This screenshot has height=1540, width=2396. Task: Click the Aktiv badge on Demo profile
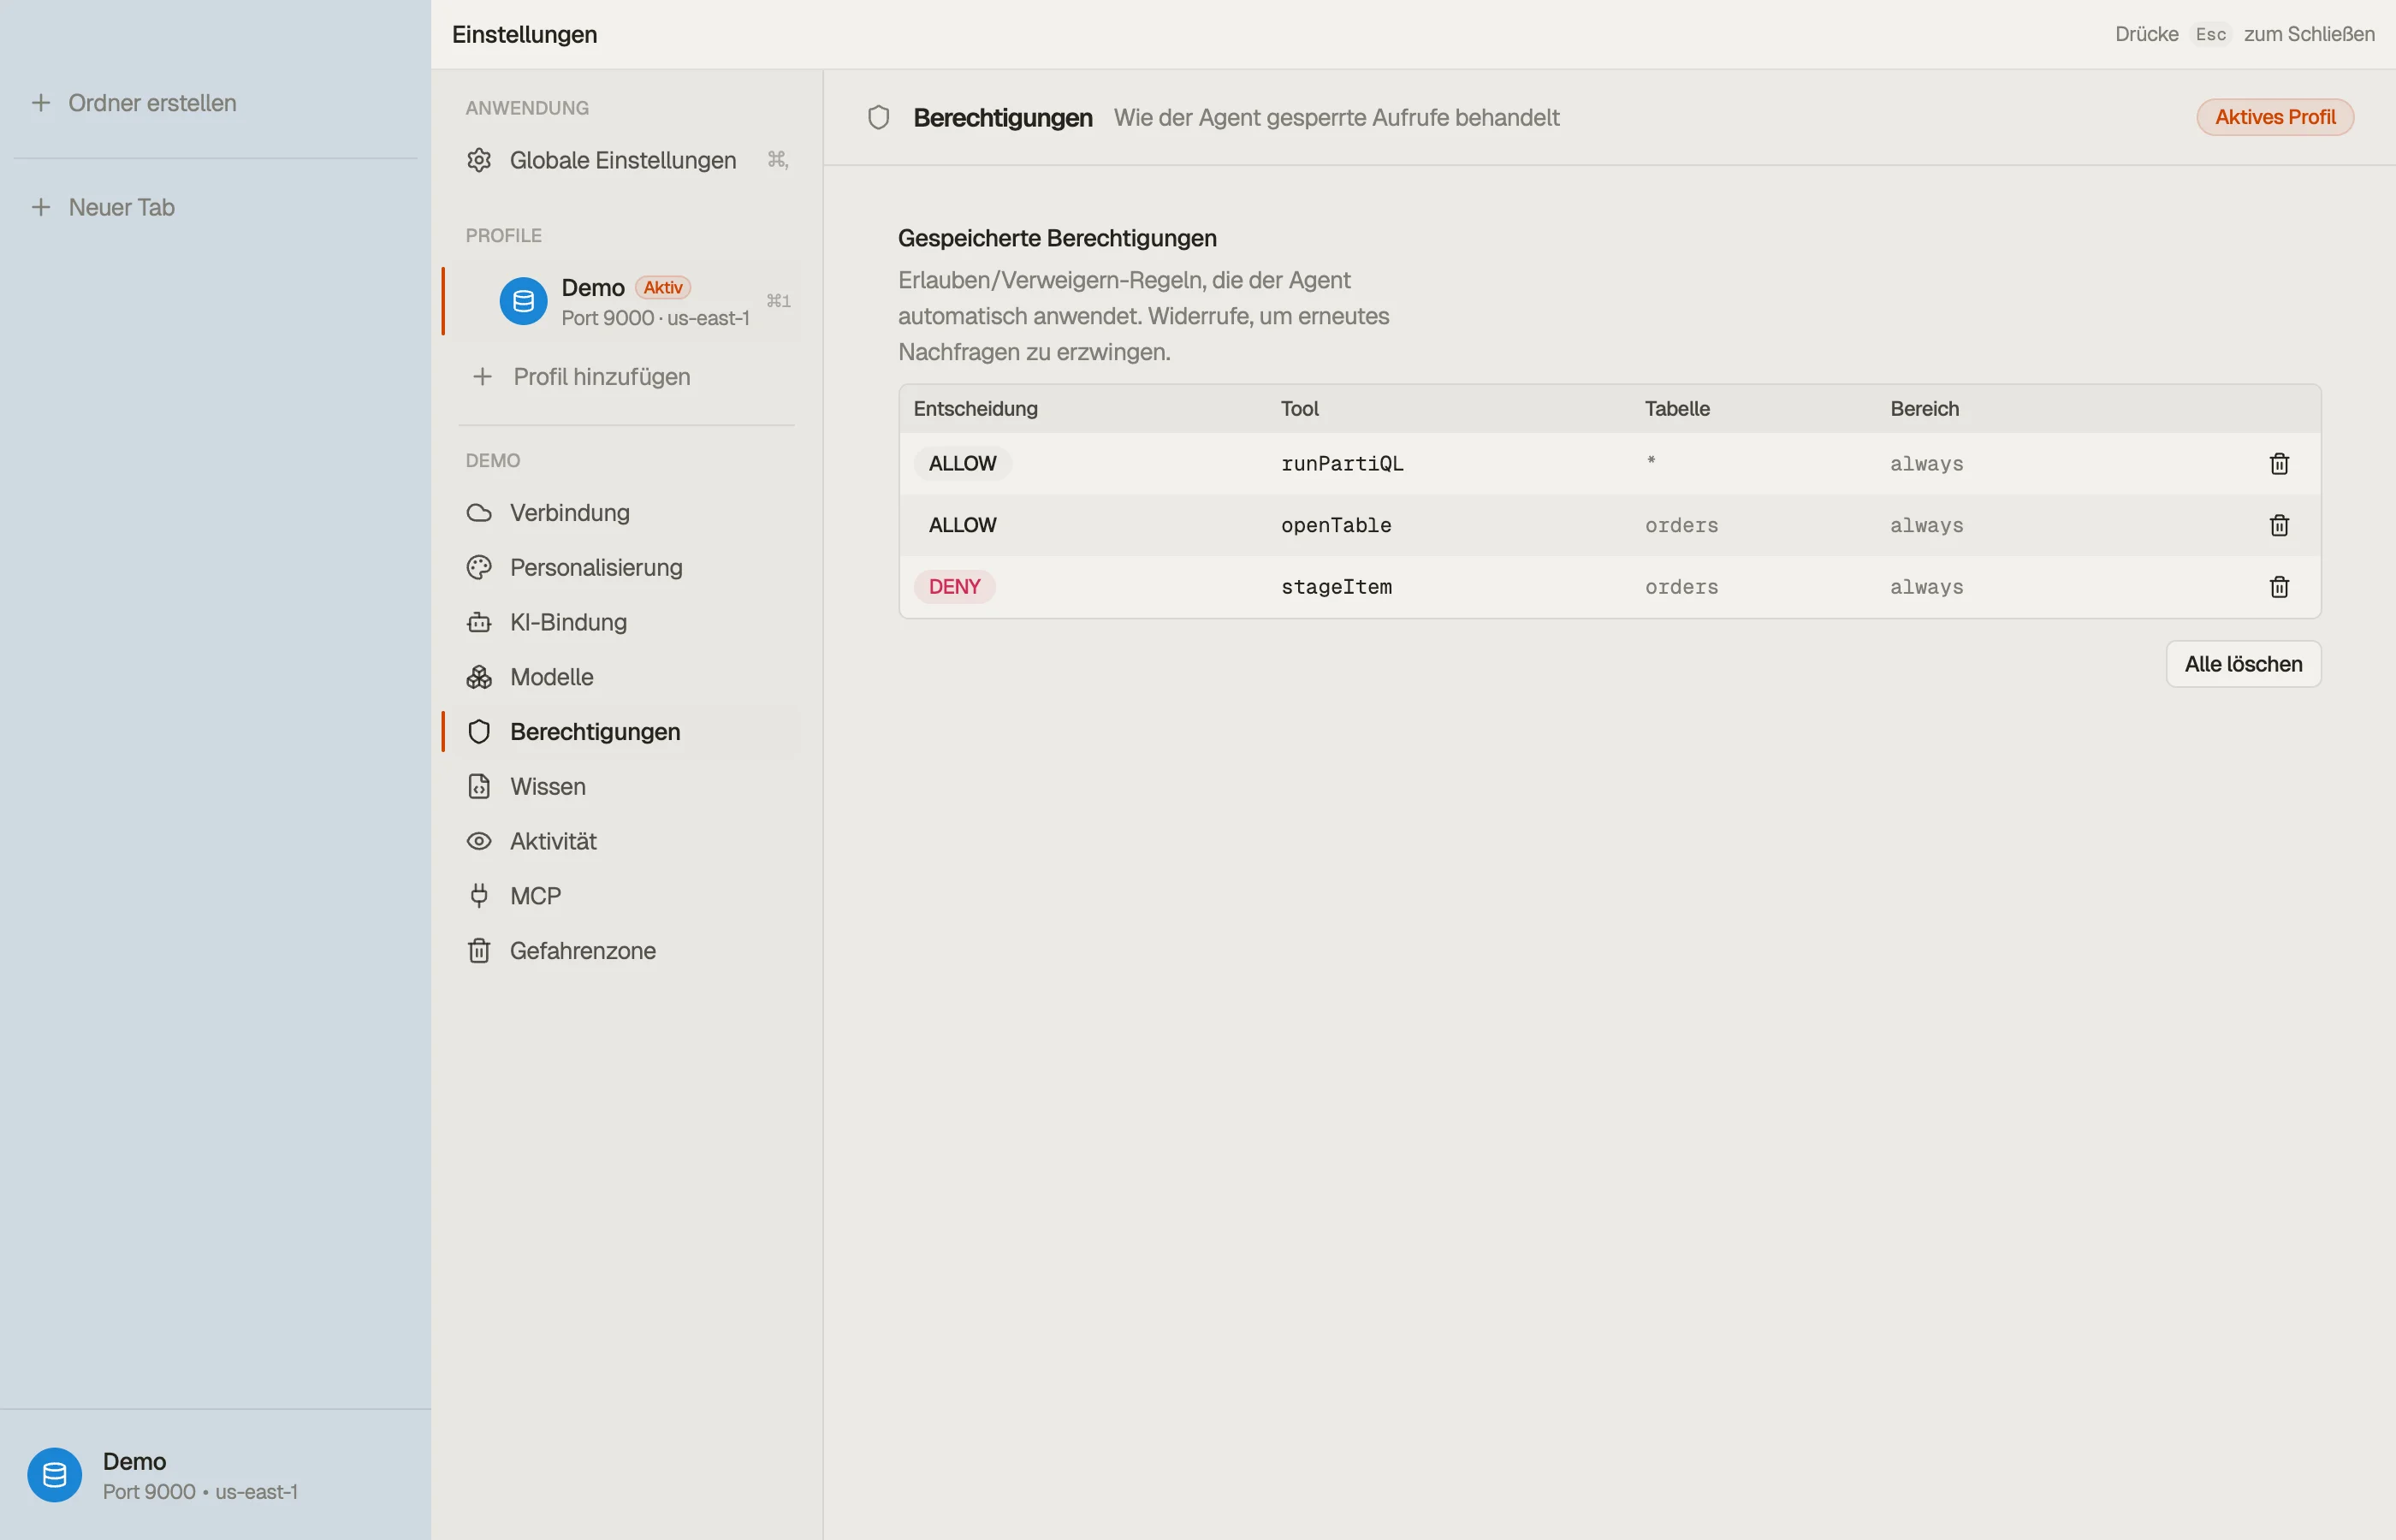(x=663, y=288)
